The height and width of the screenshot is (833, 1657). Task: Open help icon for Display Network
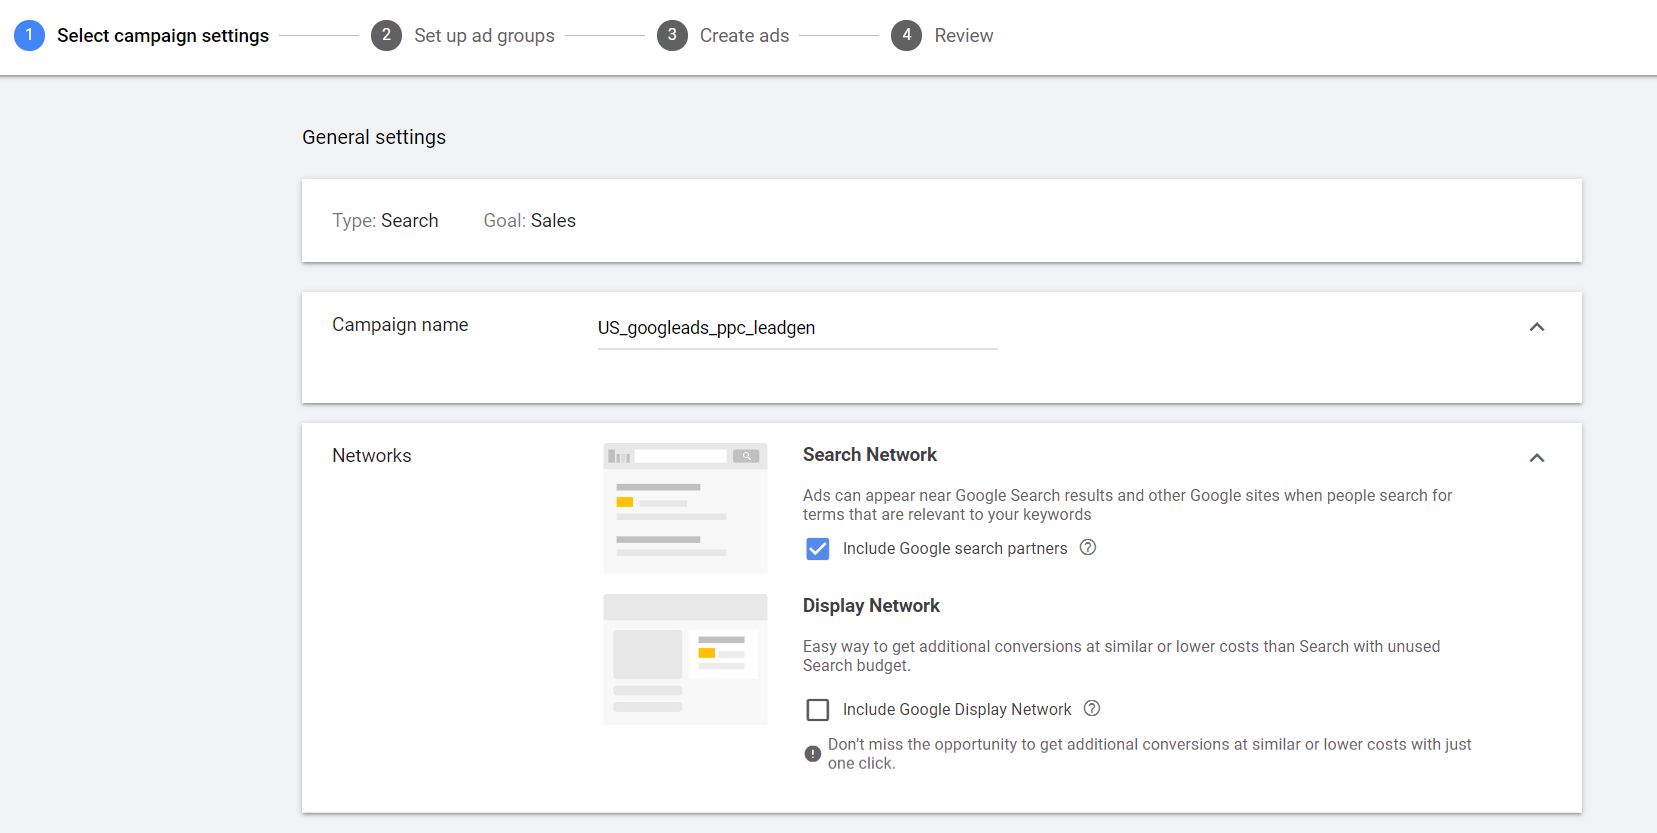1092,708
